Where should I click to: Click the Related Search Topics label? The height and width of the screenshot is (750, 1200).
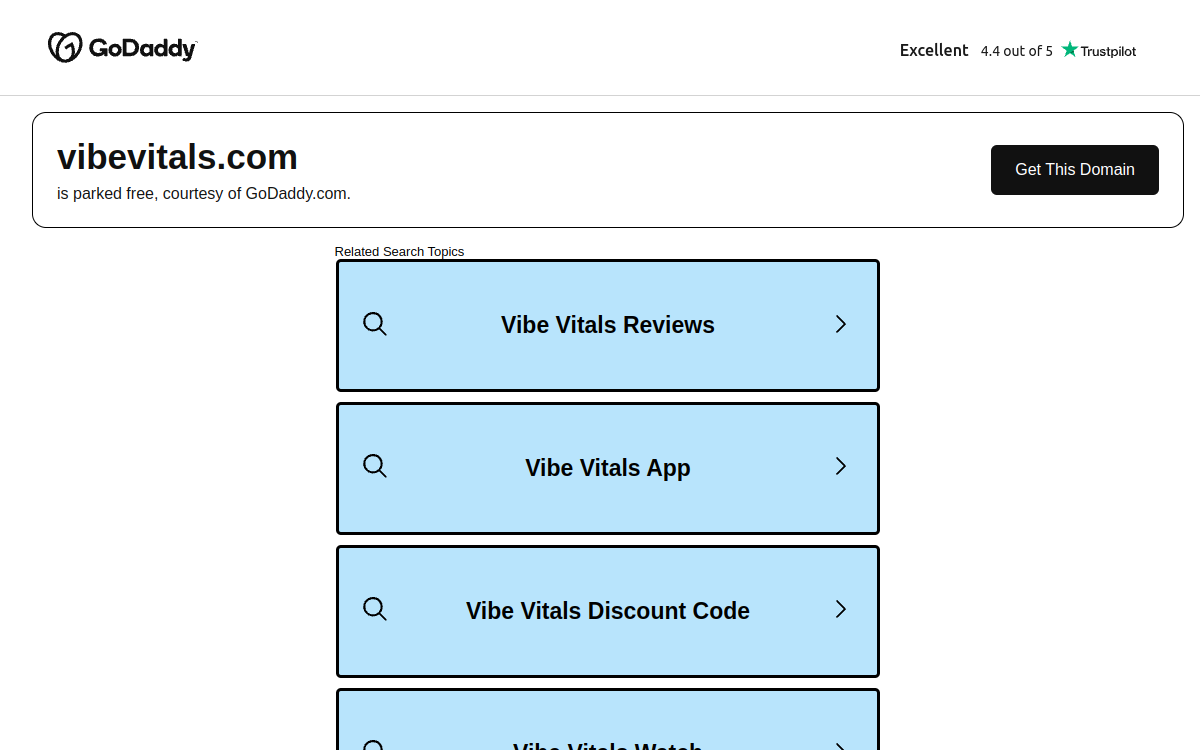click(399, 251)
